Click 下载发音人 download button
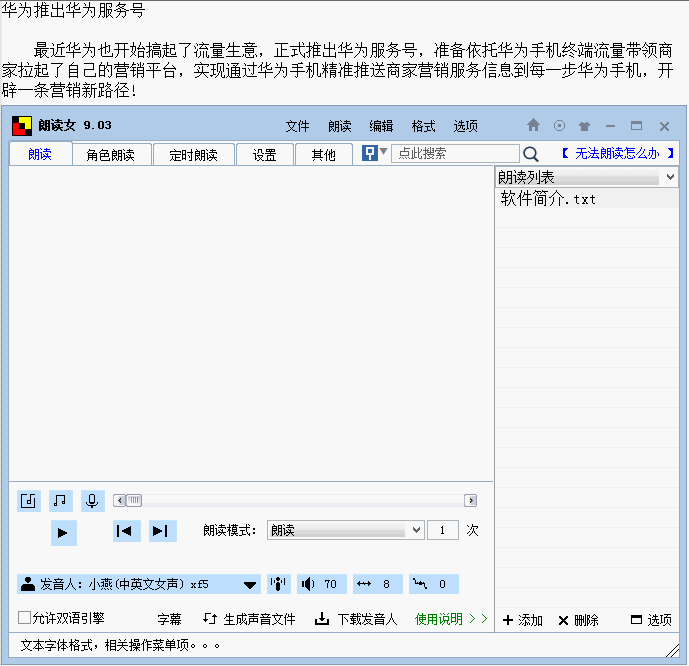The width and height of the screenshot is (689, 666). pos(356,619)
